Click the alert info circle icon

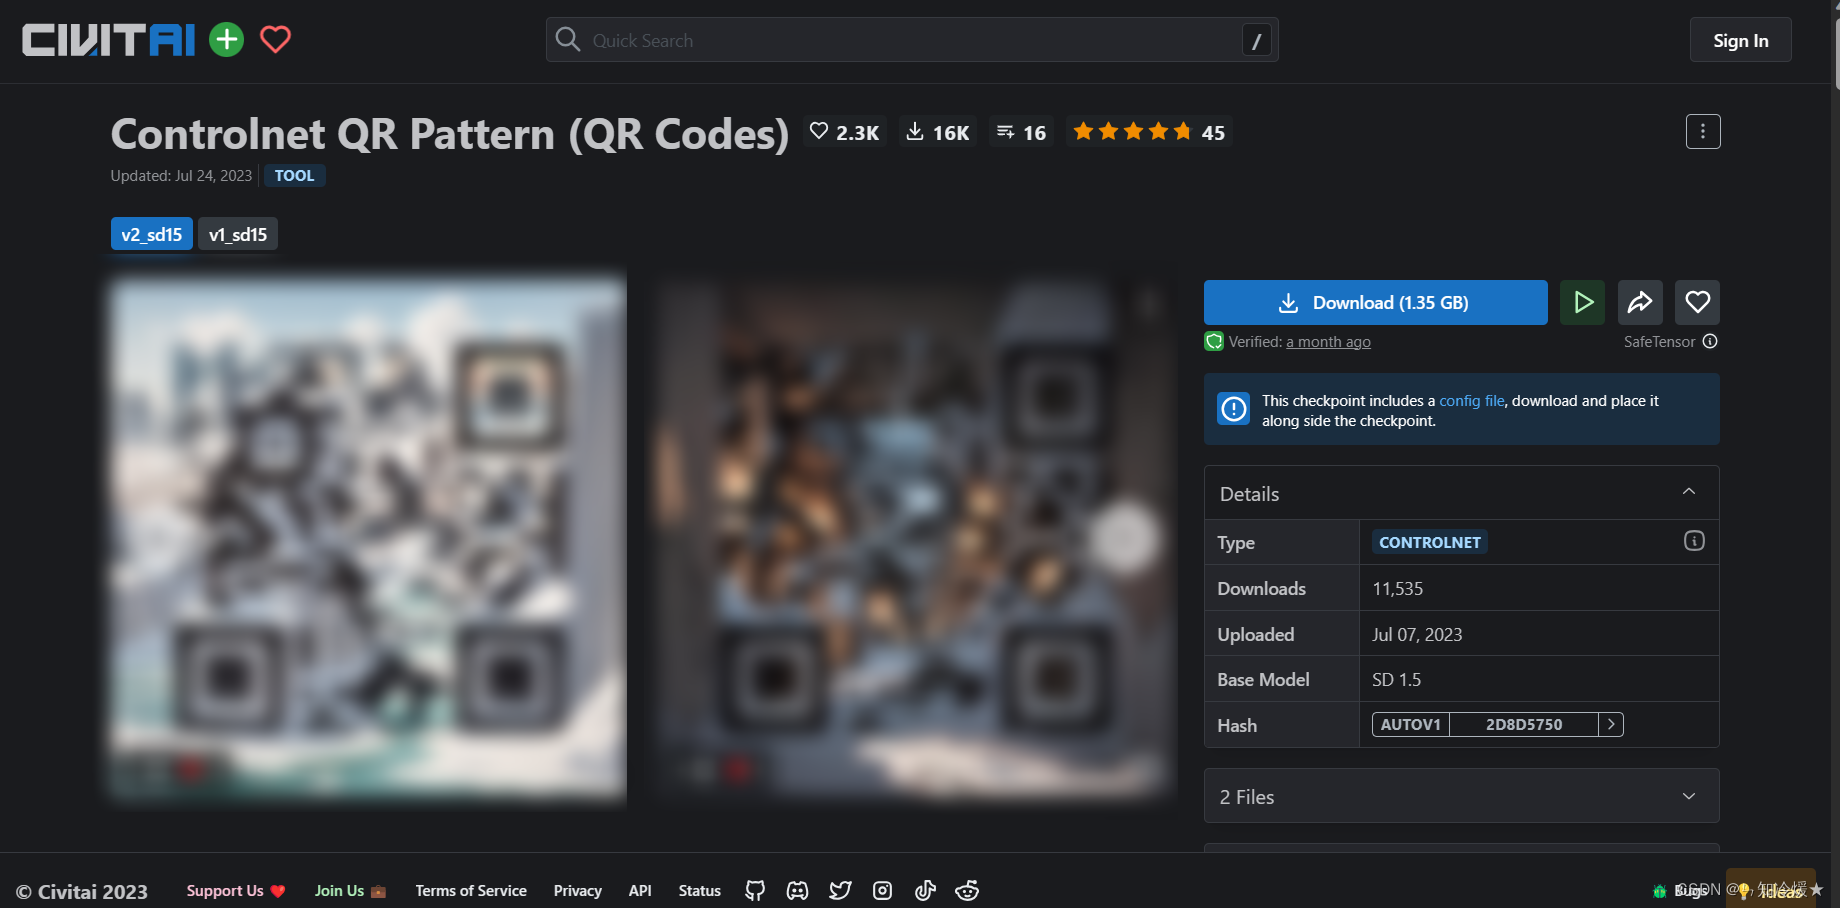[1234, 409]
